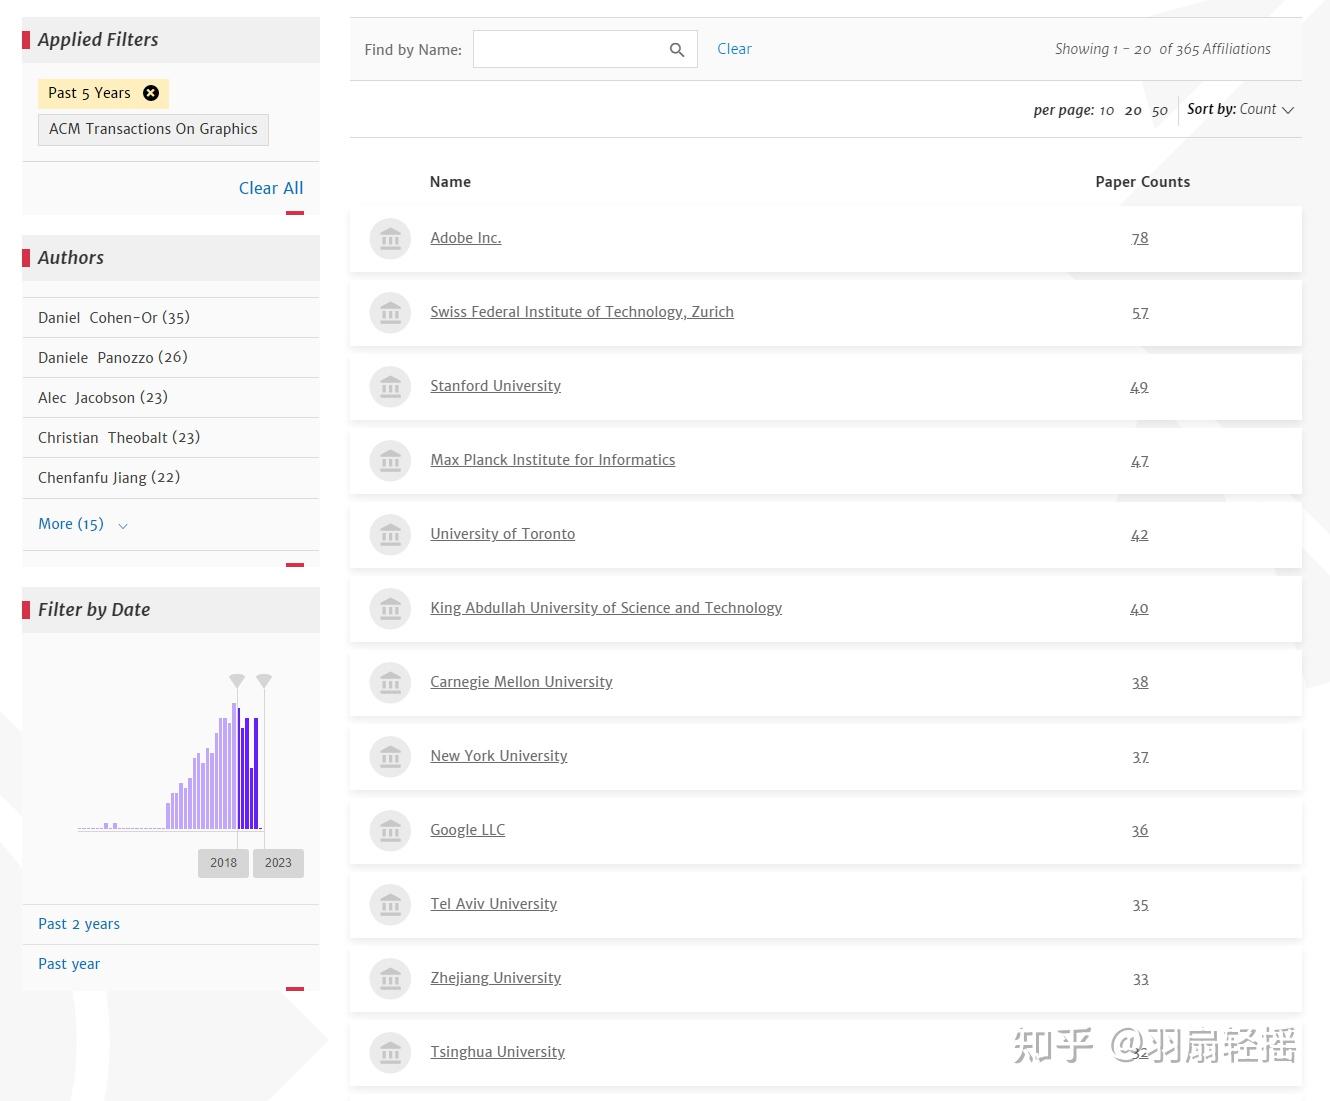Open Swiss Federal Institute of Technology, Zurich

(x=582, y=312)
